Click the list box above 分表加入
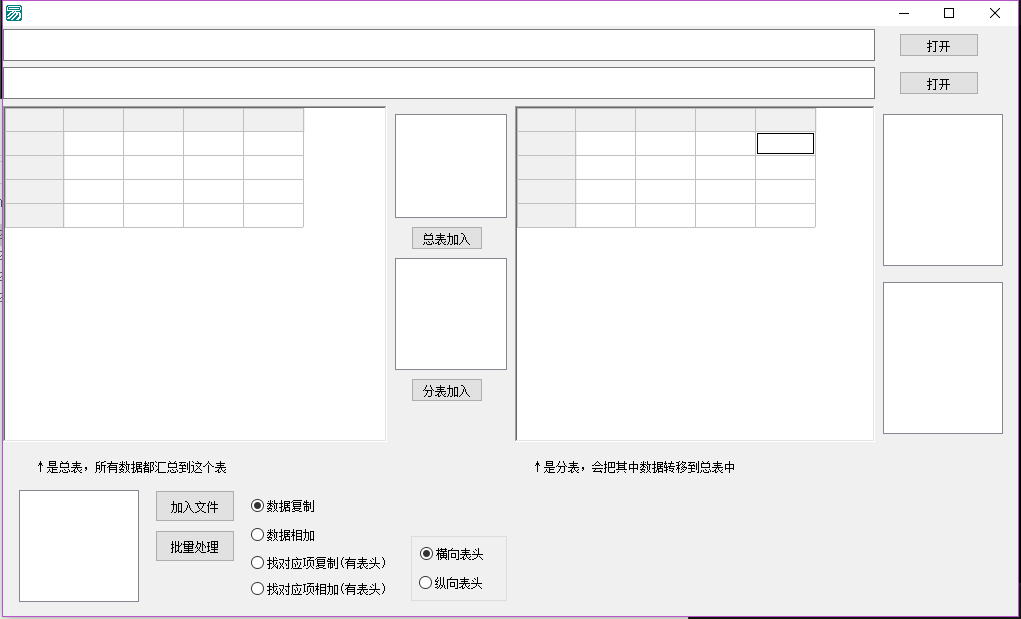Image resolution: width=1021 pixels, height=619 pixels. (x=451, y=314)
